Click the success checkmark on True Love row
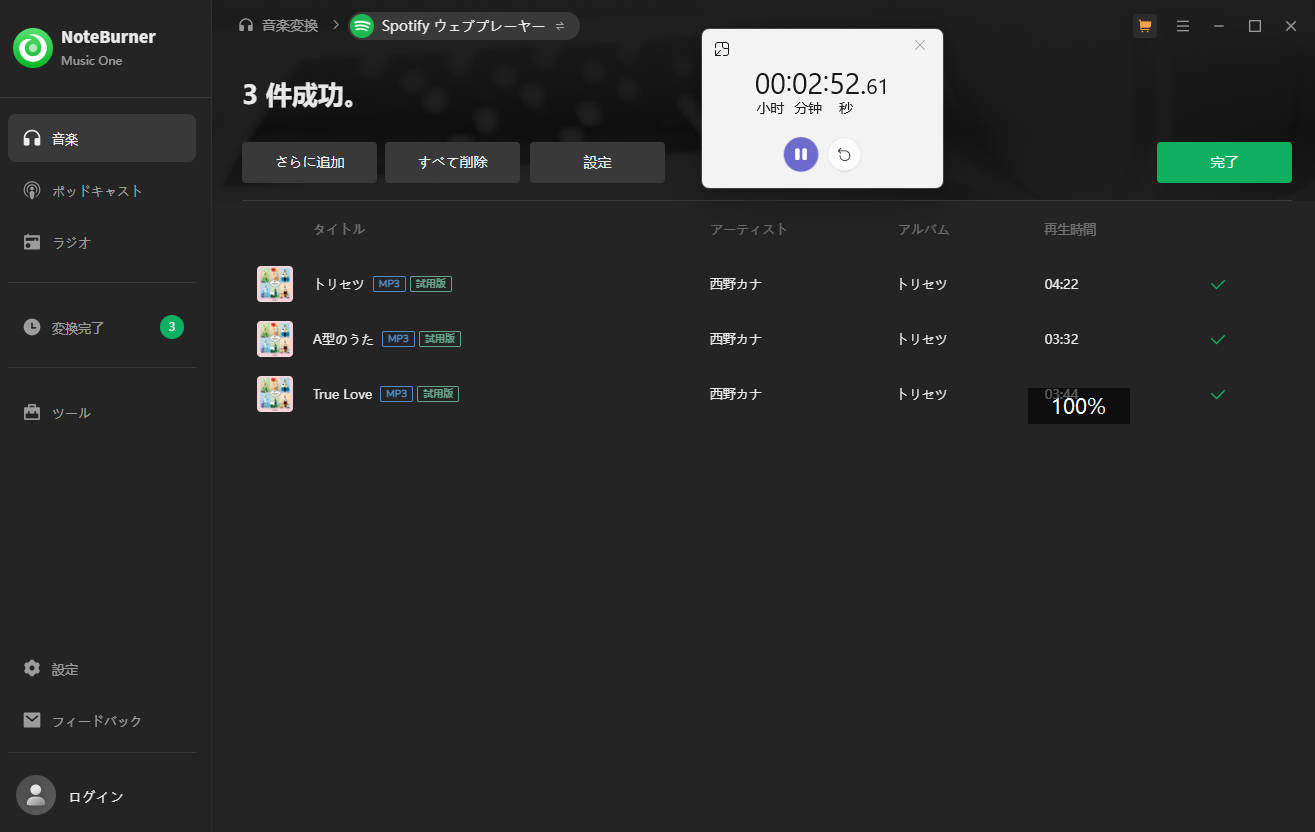This screenshot has width=1315, height=832. (1218, 394)
